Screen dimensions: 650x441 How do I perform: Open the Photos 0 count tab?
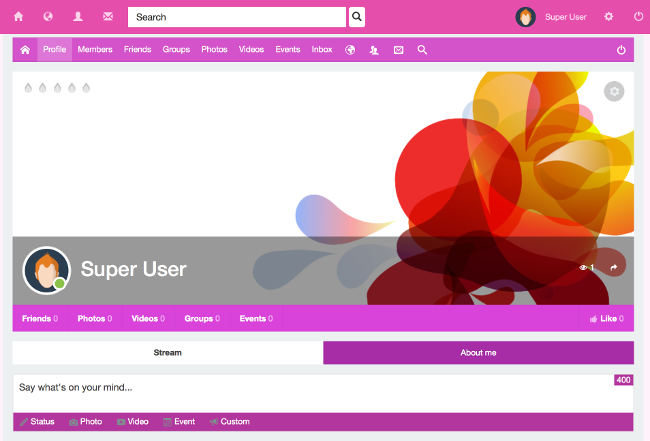pyautogui.click(x=95, y=318)
